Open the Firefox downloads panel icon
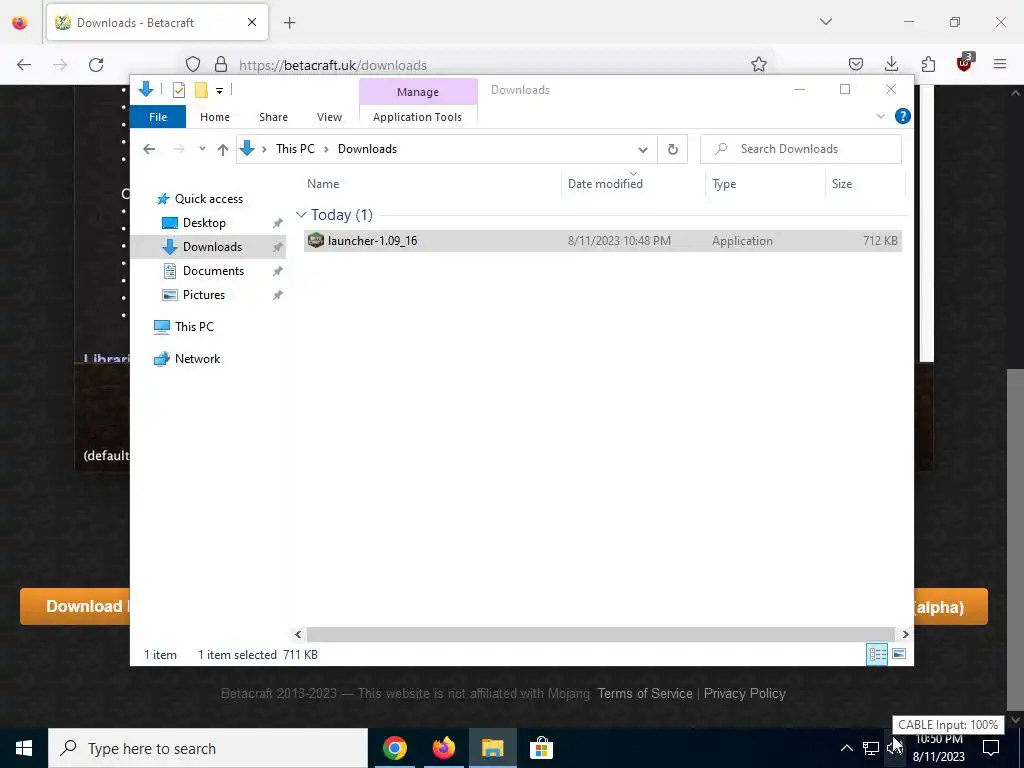 (891, 64)
